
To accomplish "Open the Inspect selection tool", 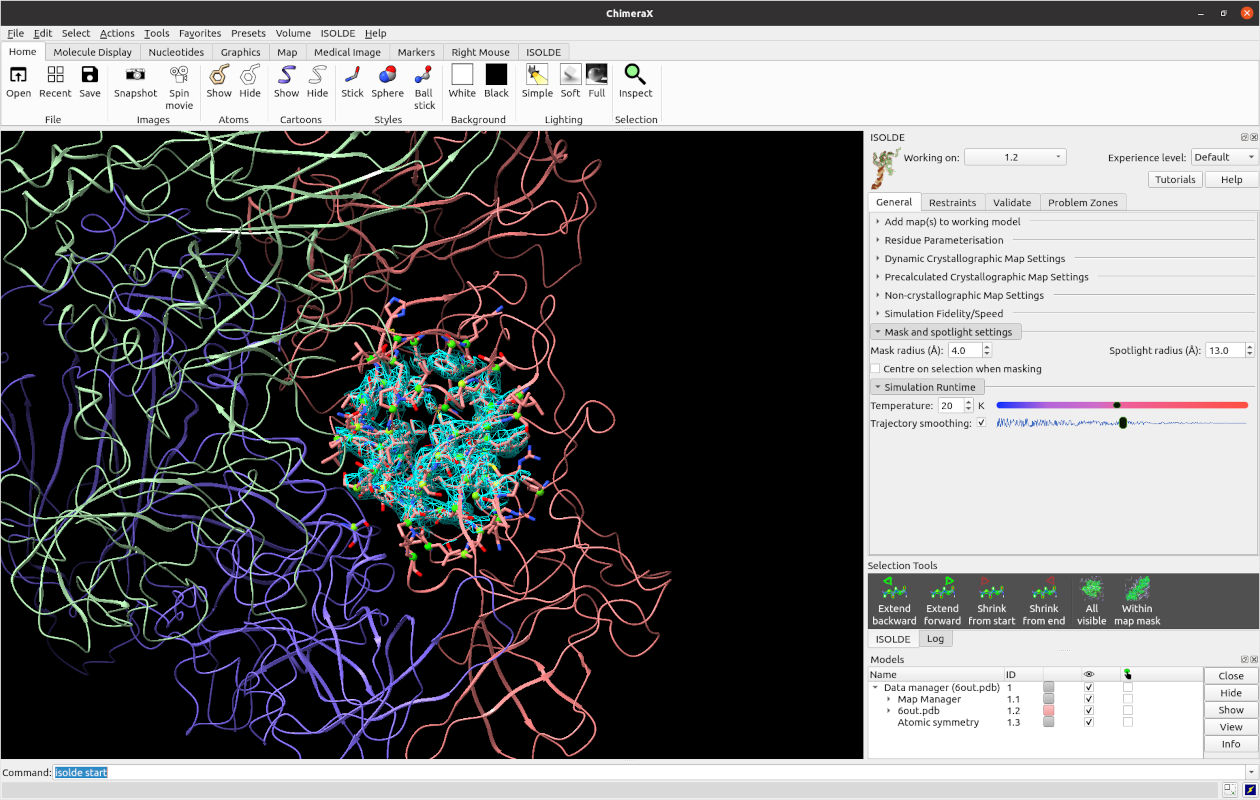I will click(x=635, y=82).
